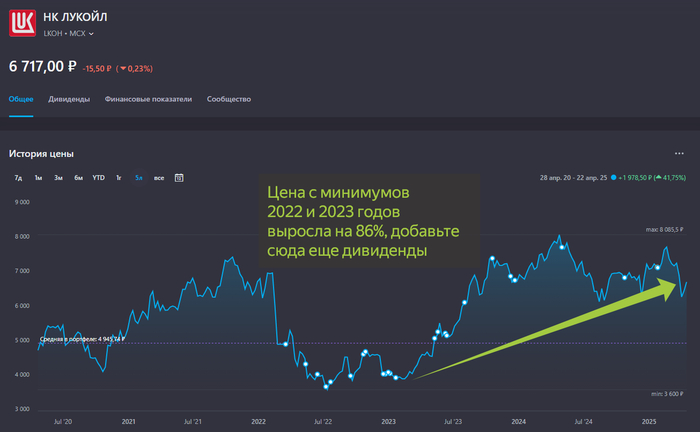Set chart period to 6м

pos(78,177)
